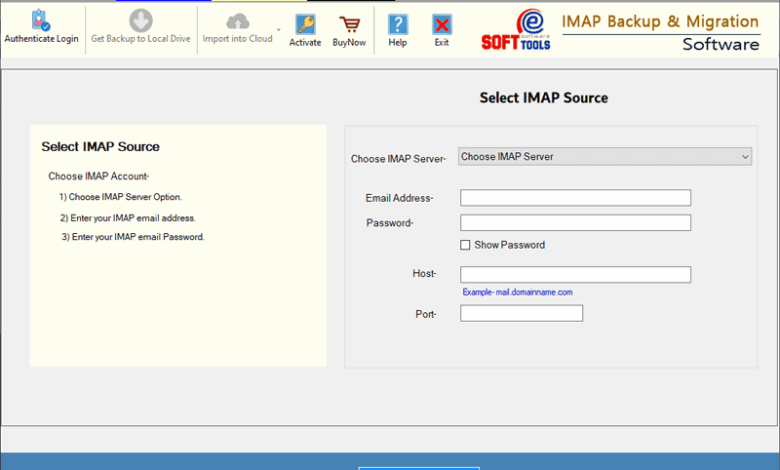Viewport: 780px width, 470px height.
Task: Click the red Exit icon
Action: (x=441, y=25)
